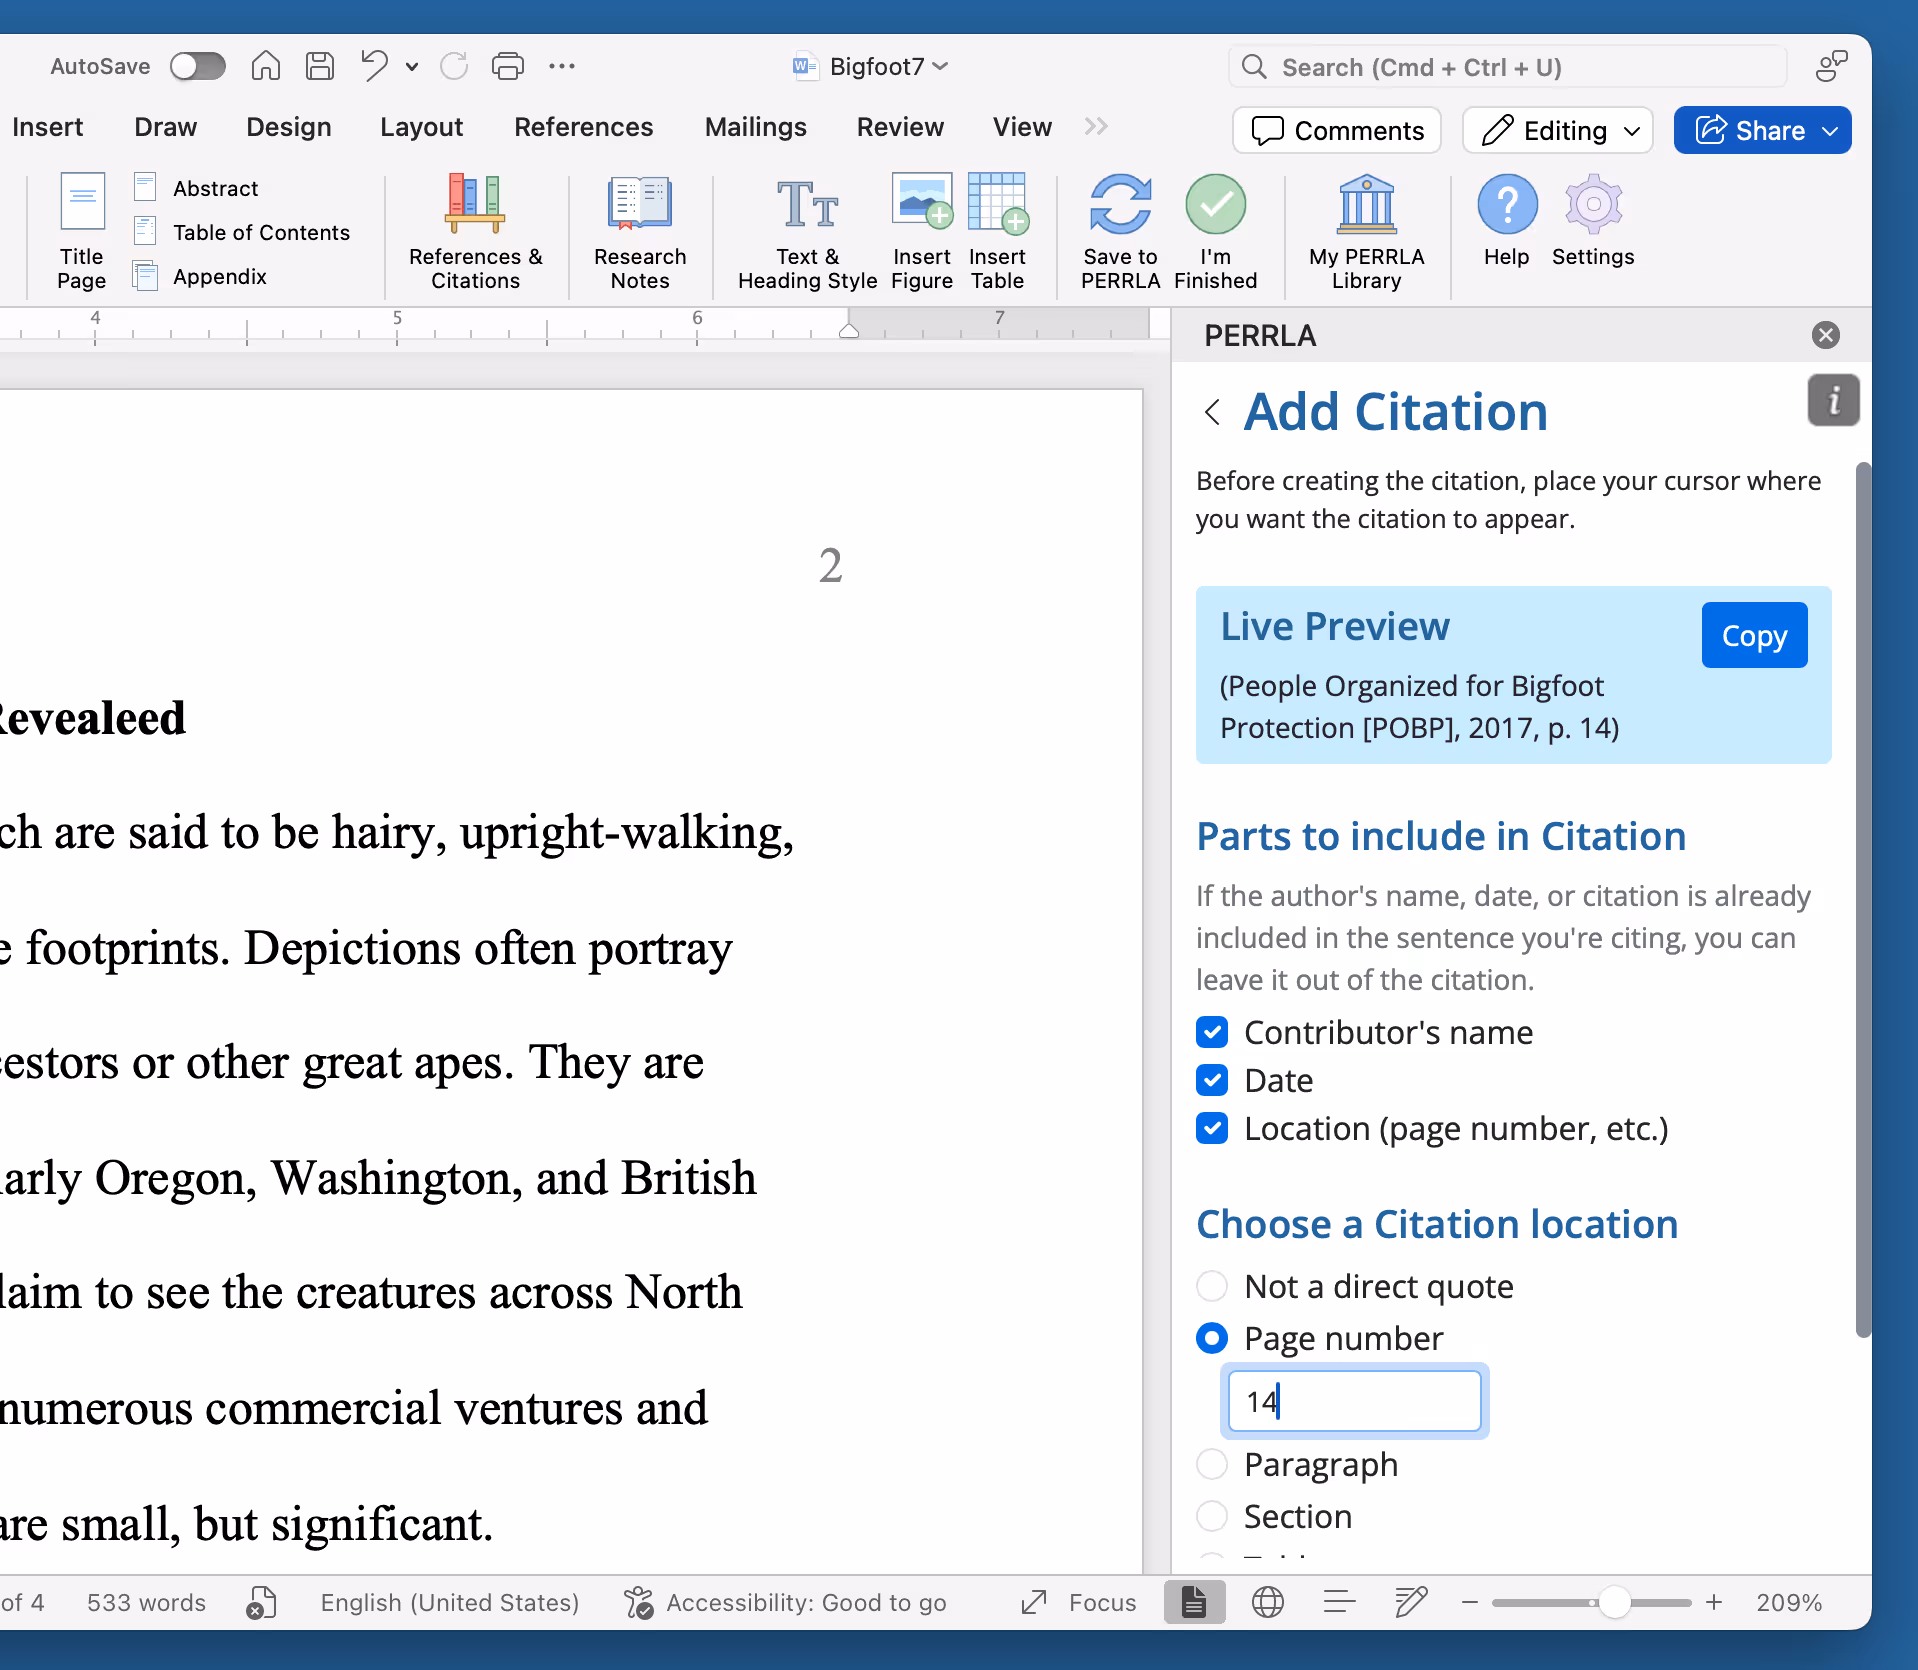Click the share-with-people icon near search

tap(1831, 66)
